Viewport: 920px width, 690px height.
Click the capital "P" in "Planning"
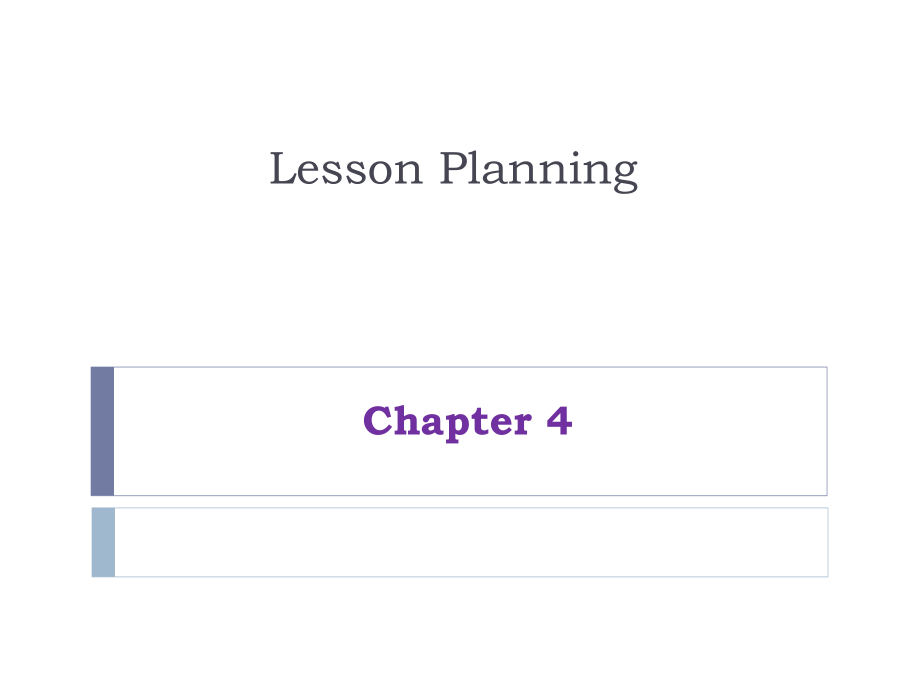coord(452,169)
